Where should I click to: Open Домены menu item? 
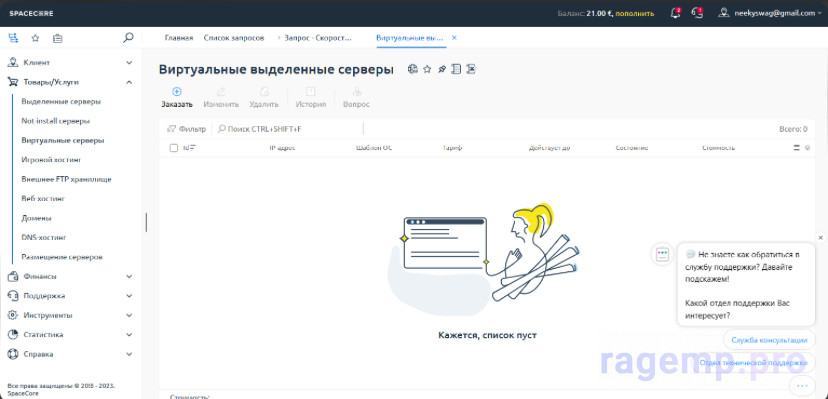(36, 218)
